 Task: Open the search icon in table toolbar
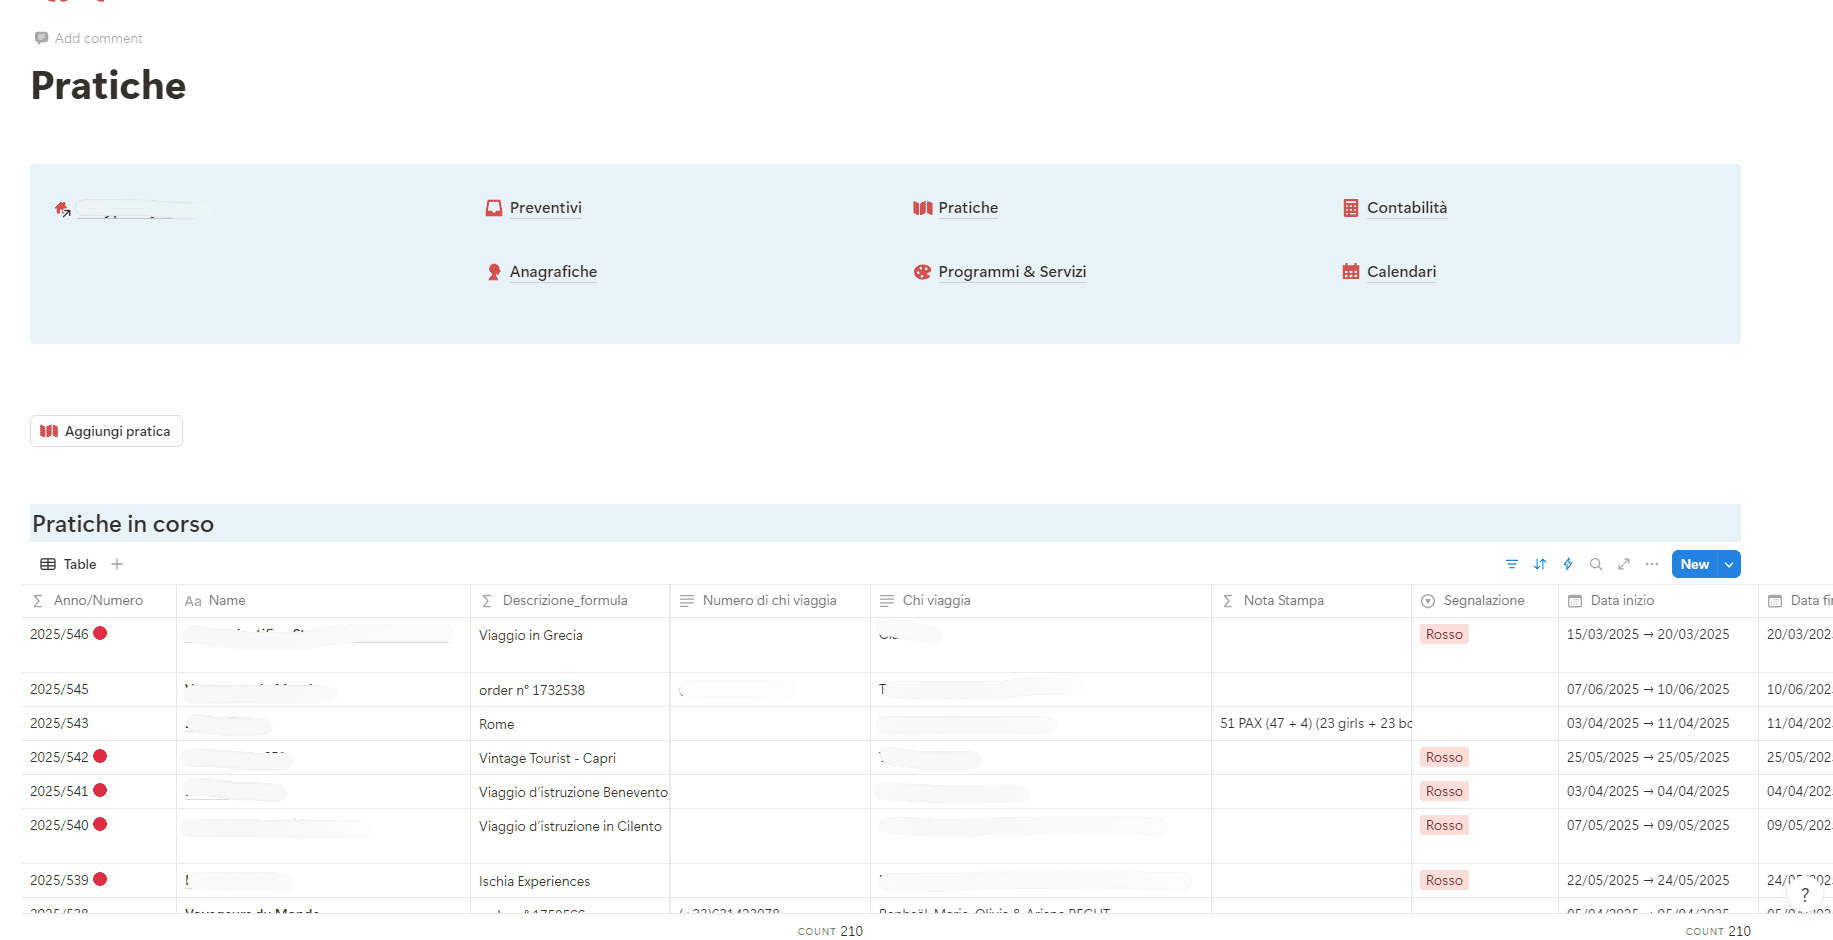[1596, 564]
